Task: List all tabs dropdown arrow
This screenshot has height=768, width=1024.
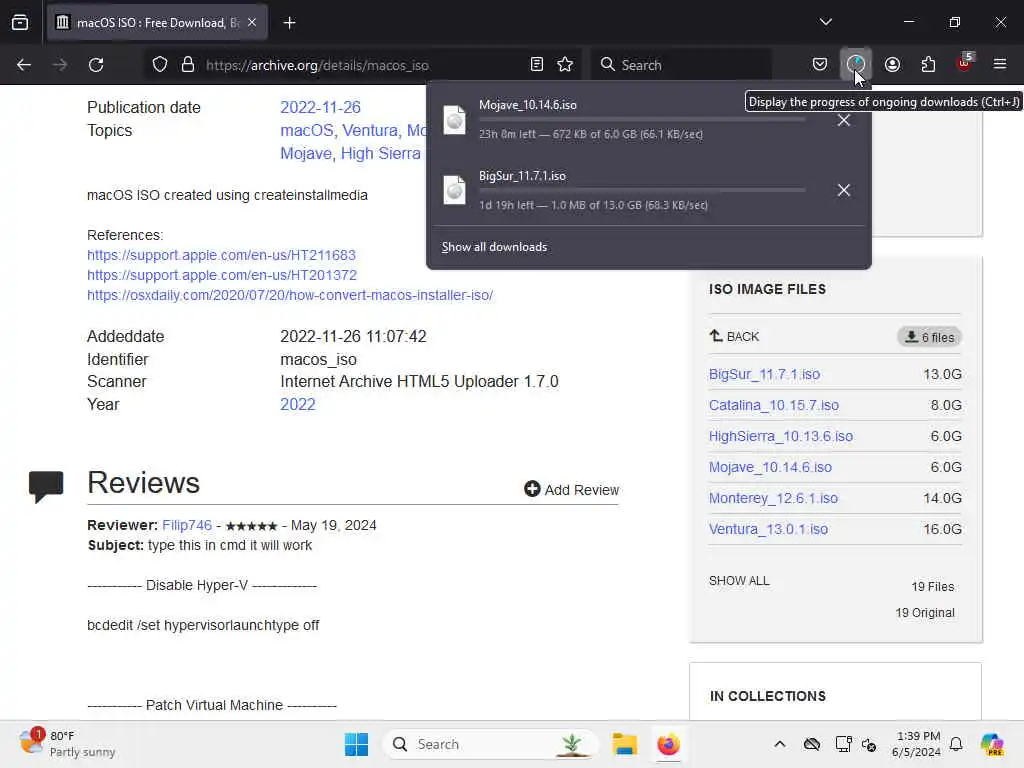Action: point(825,22)
